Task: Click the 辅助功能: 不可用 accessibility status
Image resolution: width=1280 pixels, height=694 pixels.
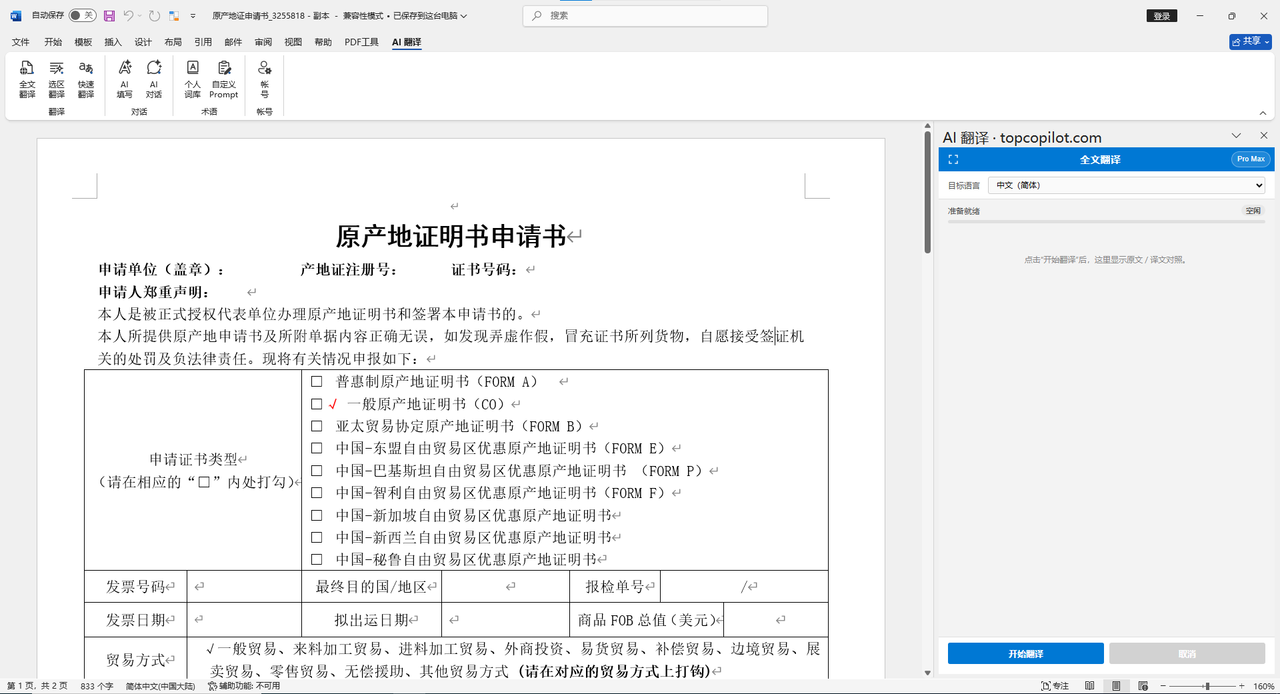Action: 244,686
